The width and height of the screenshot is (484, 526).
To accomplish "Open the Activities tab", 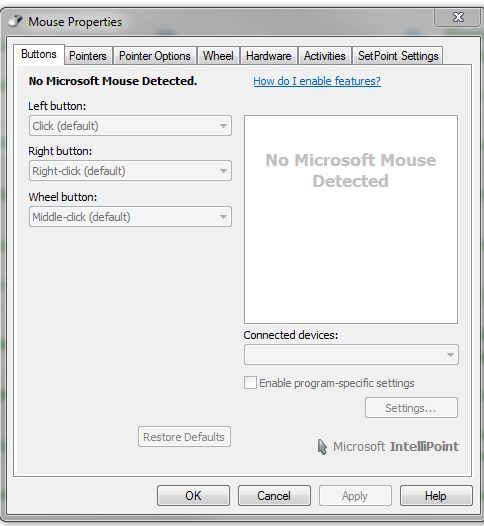I will click(324, 56).
